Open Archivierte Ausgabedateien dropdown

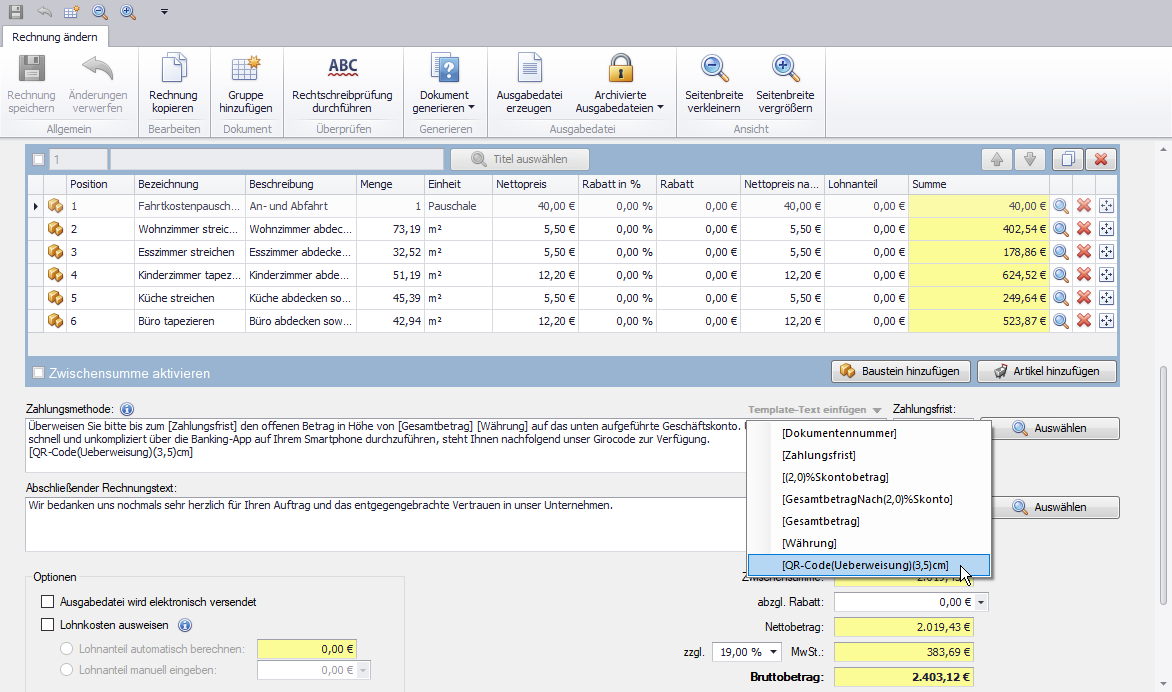click(x=620, y=84)
